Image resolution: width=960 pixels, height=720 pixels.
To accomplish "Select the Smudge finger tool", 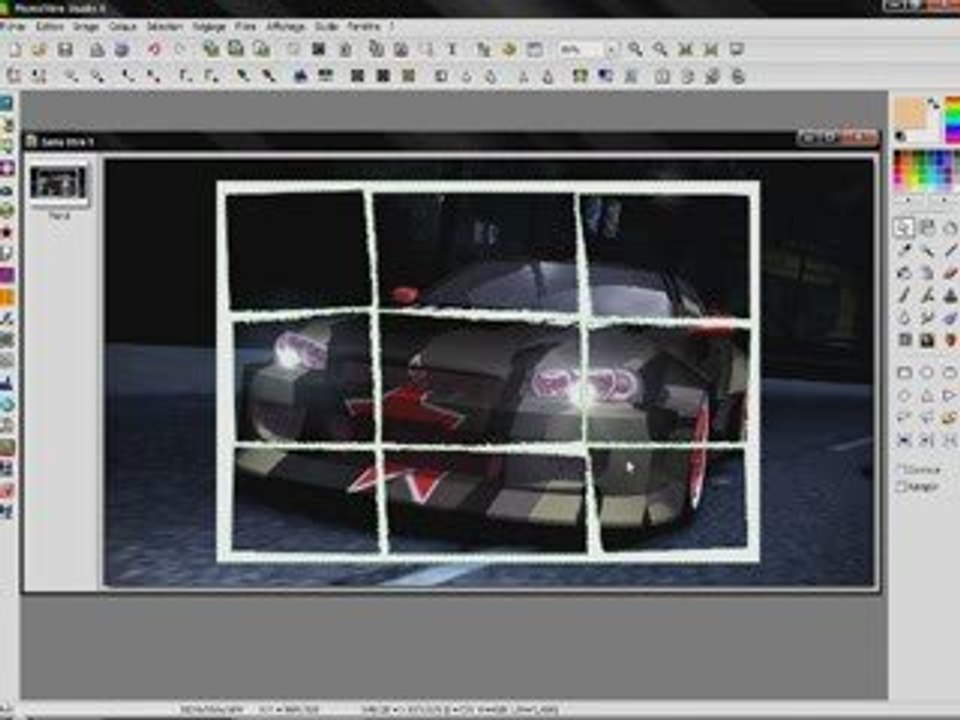I will pyautogui.click(x=928, y=318).
